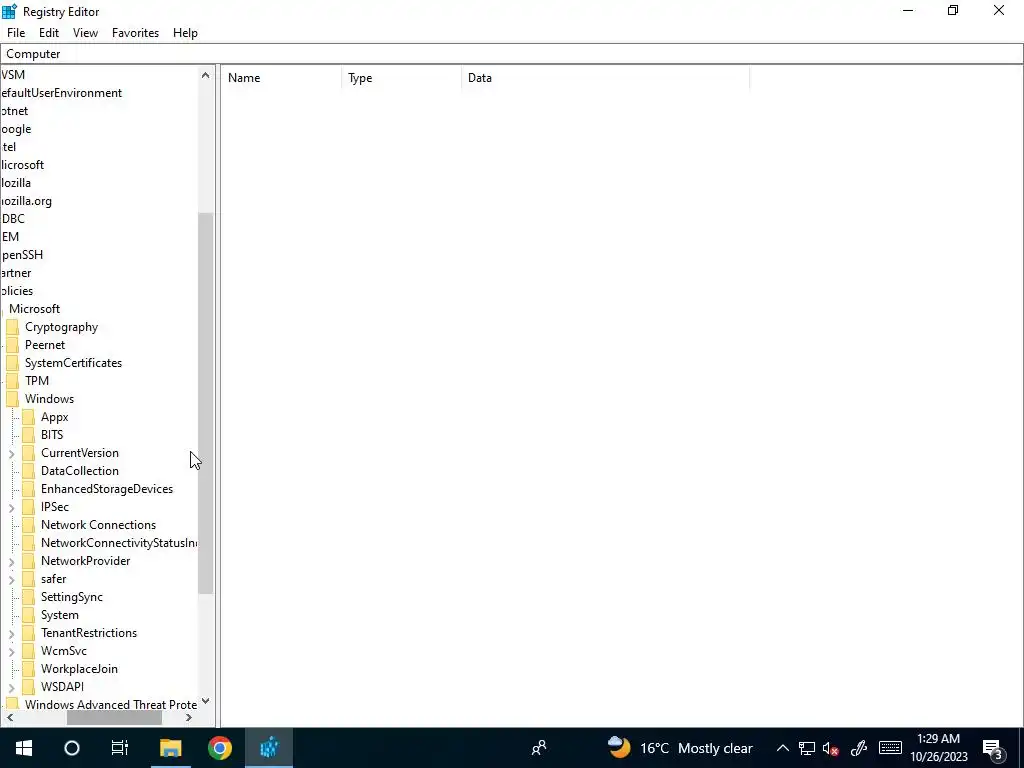The image size is (1024, 768).
Task: Click the tree scroll up arrow
Action: point(206,75)
